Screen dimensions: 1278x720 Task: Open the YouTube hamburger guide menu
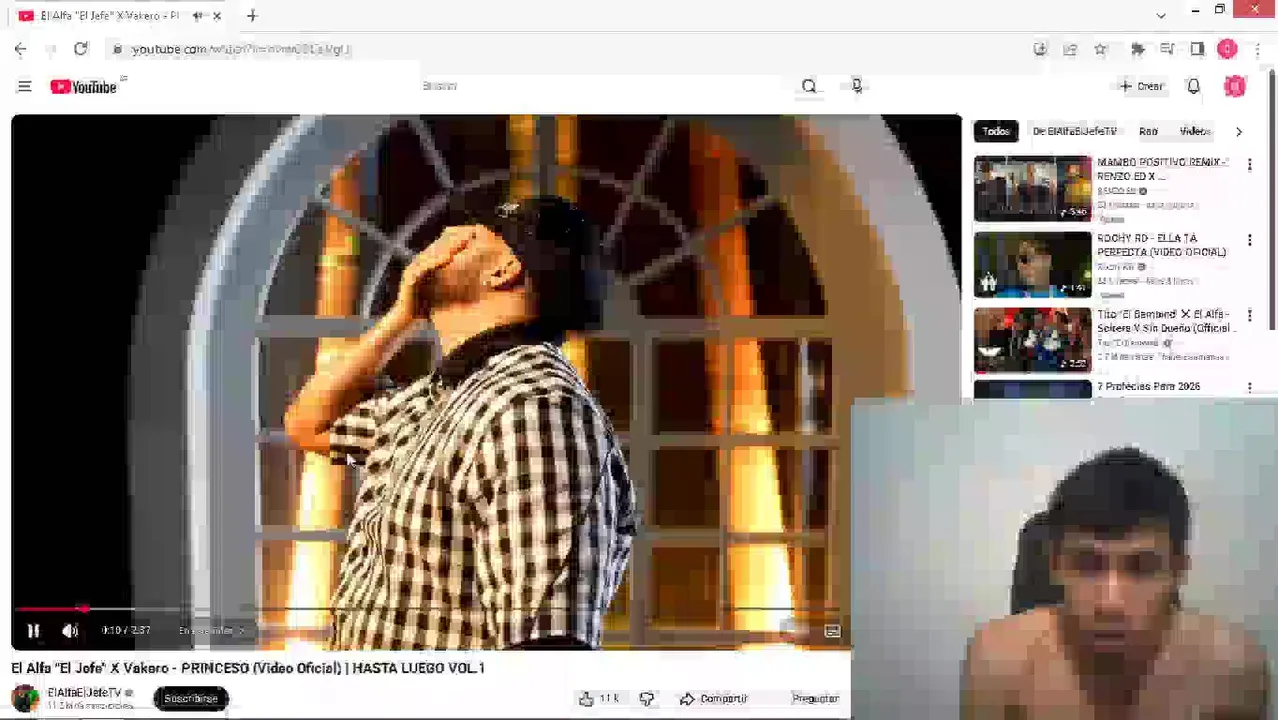tap(24, 87)
